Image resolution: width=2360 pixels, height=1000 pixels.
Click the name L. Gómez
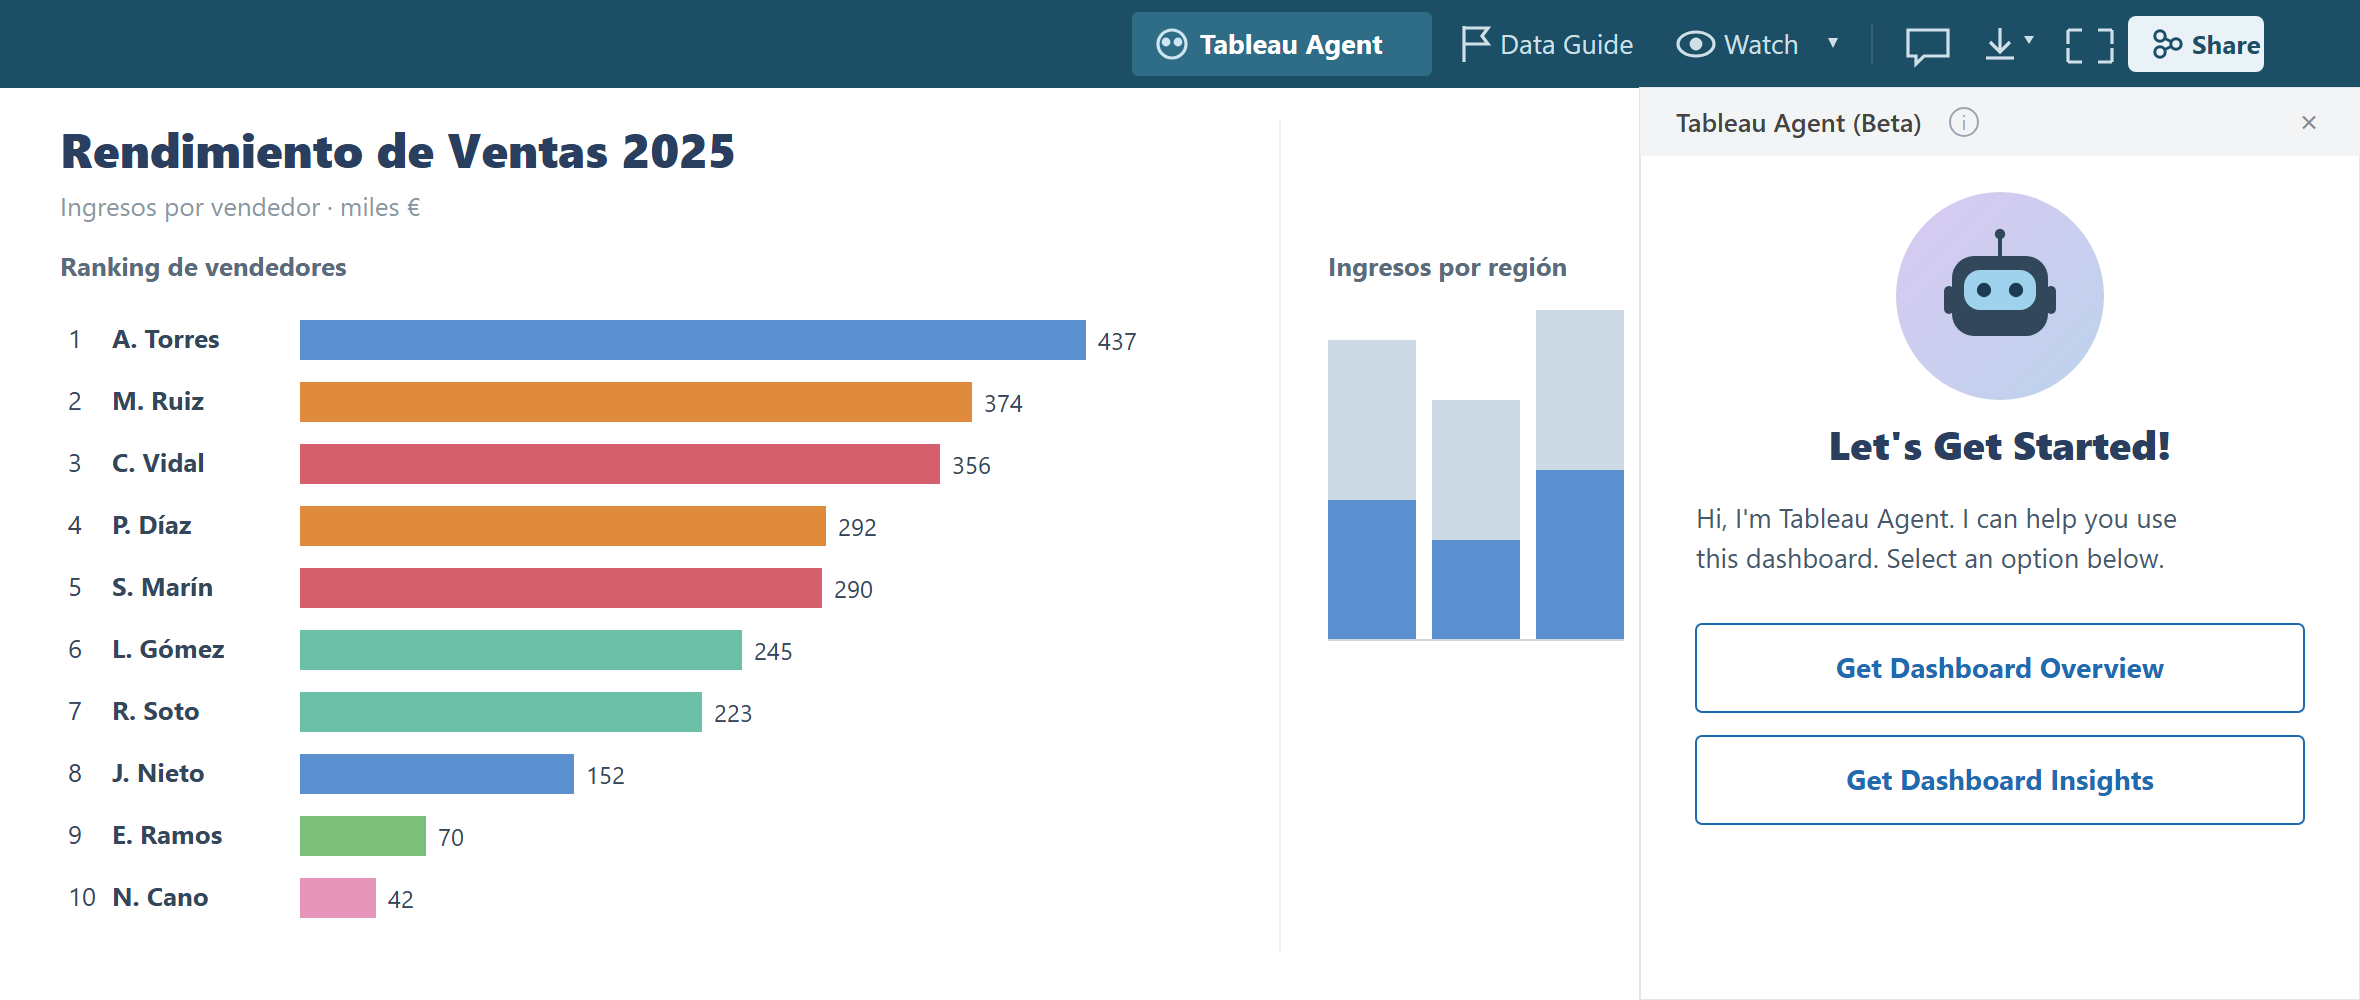point(168,650)
